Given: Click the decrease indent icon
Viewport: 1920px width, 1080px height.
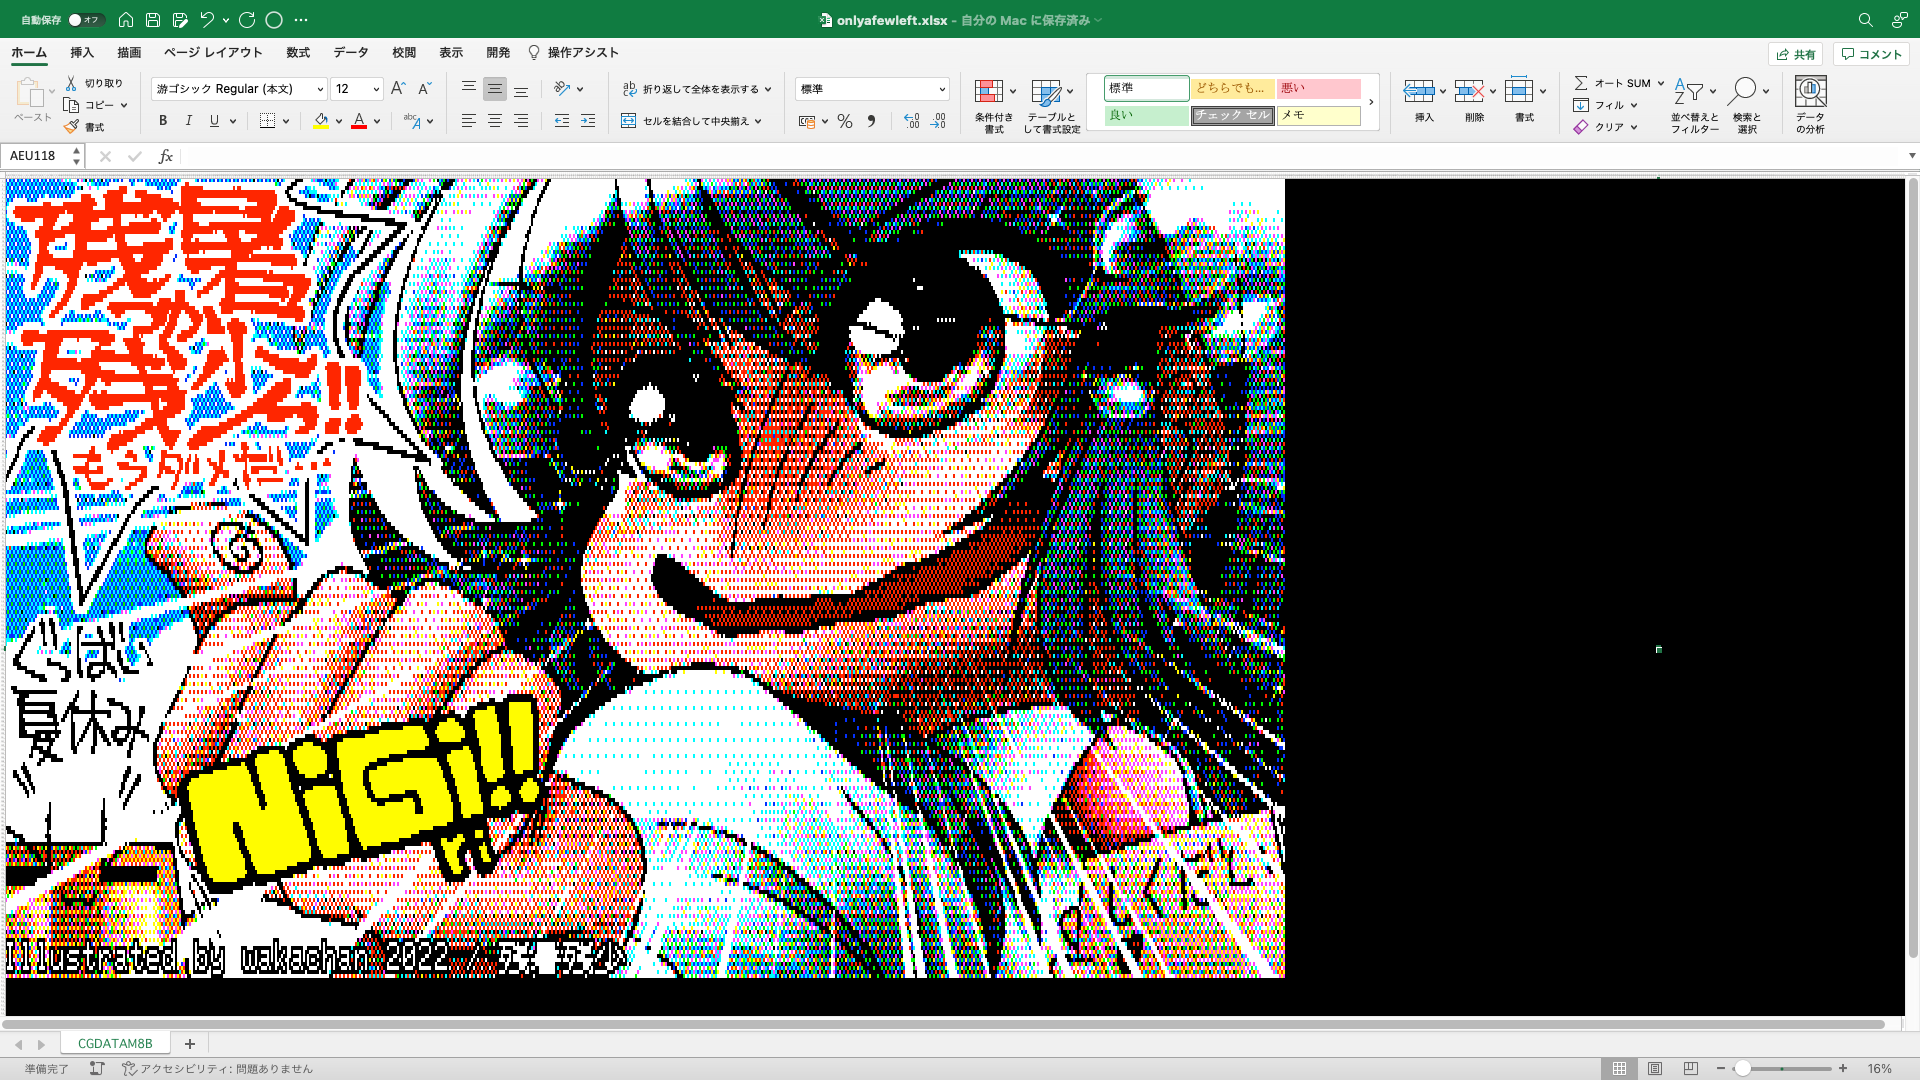Looking at the screenshot, I should point(562,121).
